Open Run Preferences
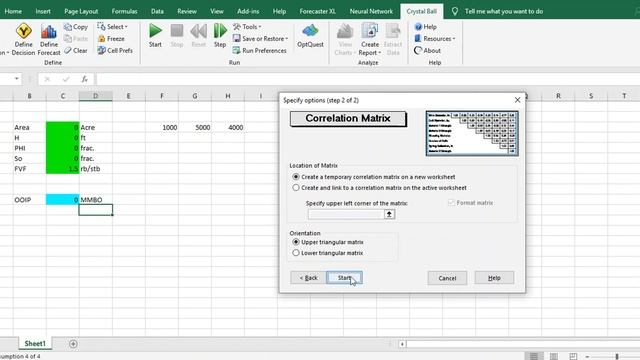The image size is (640, 360). coord(260,51)
